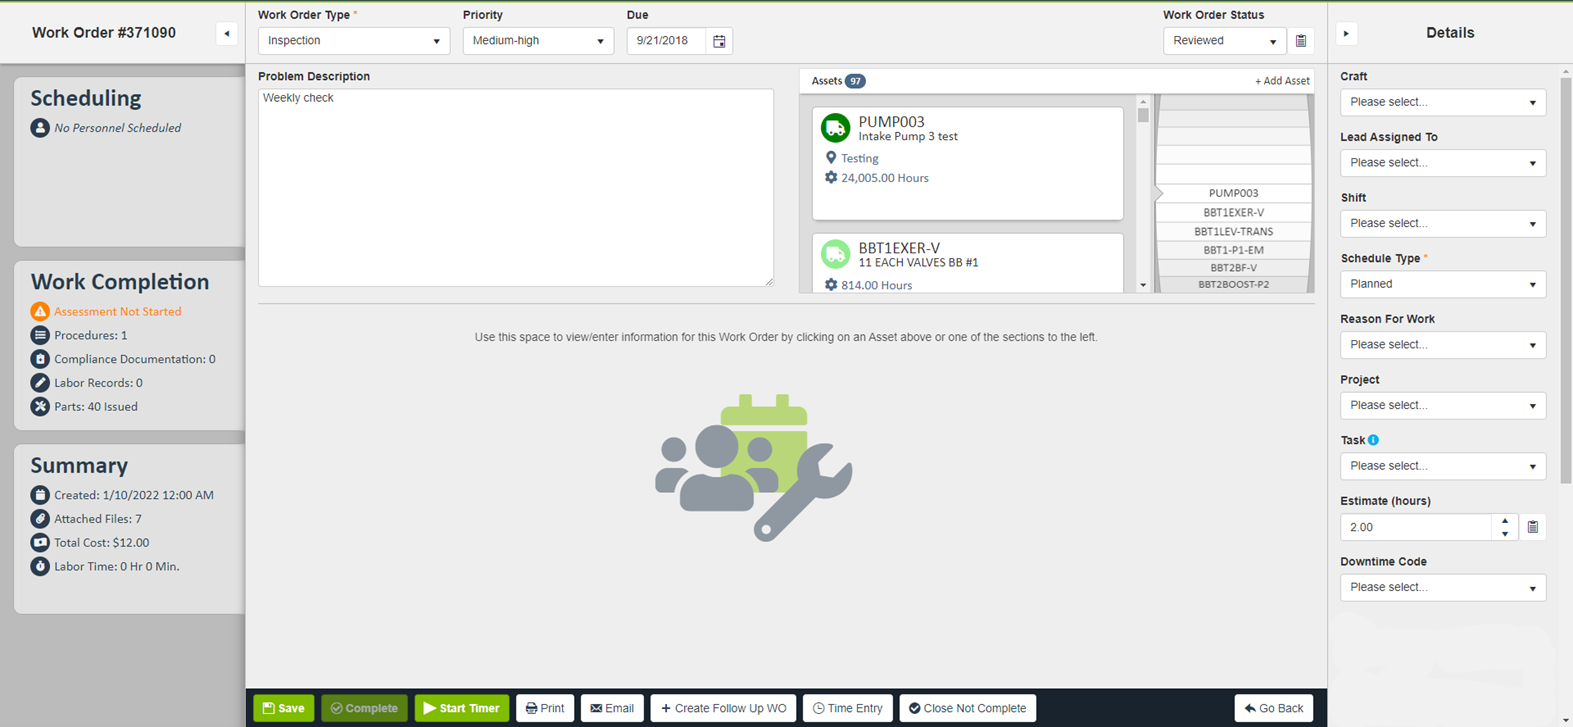Click the Task info icon
1573x727 pixels.
[x=1373, y=440]
